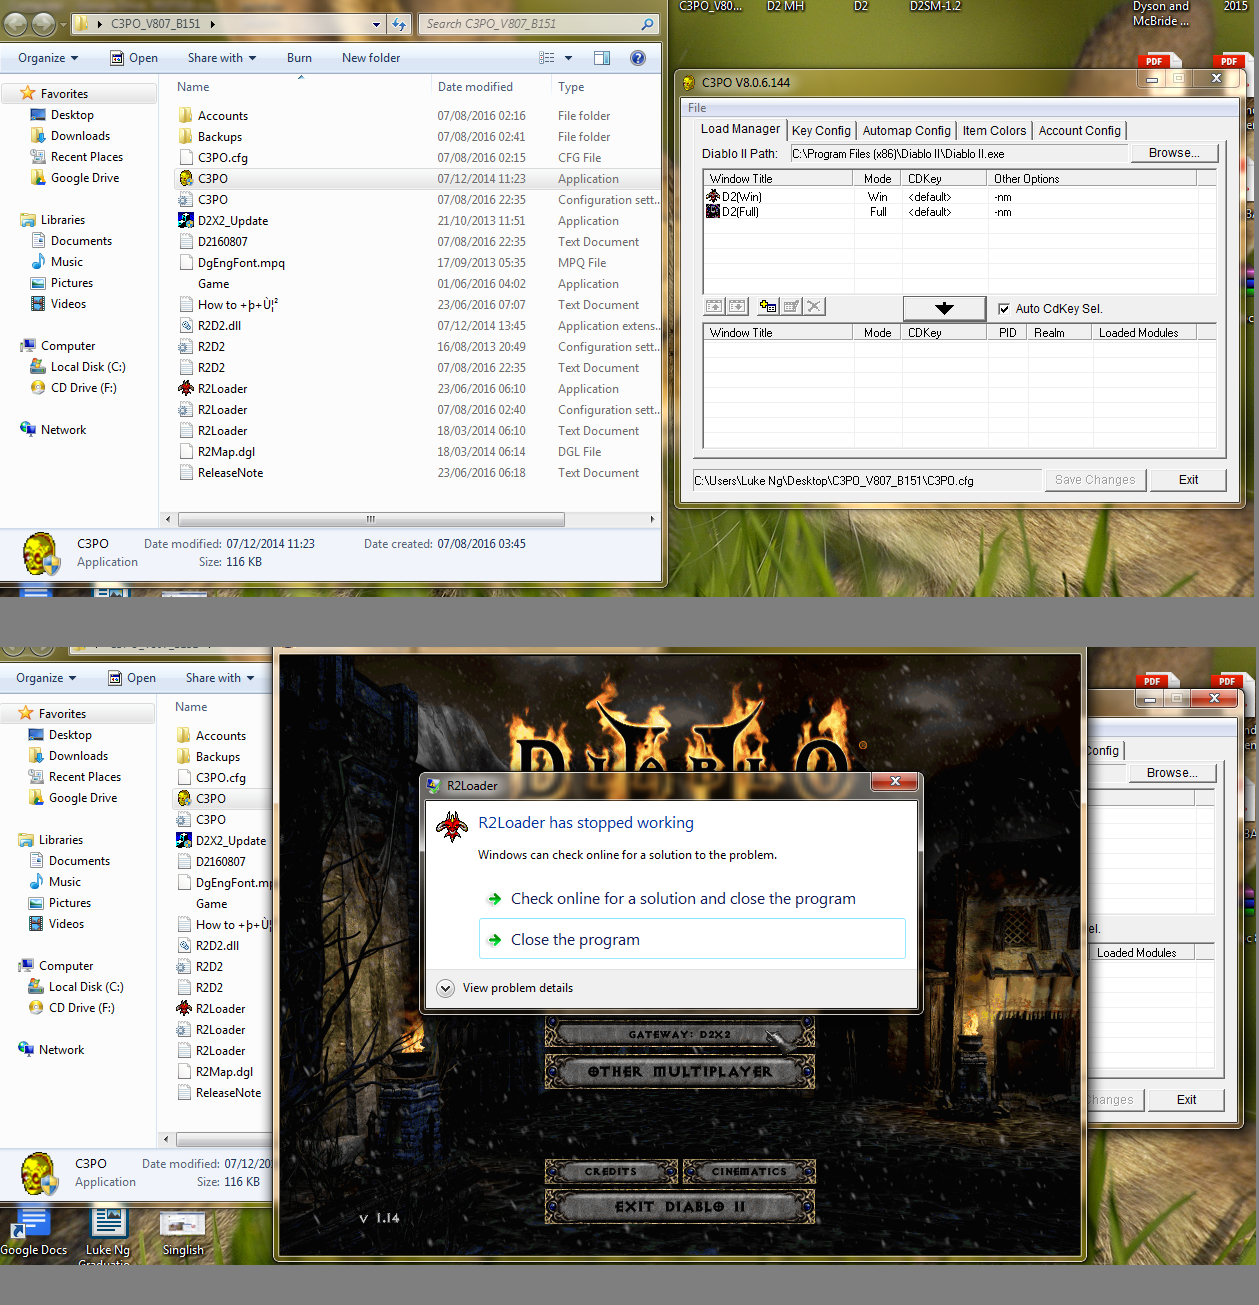Viewport: 1259px width, 1305px height.
Task: Select the Load Manager tab
Action: click(x=740, y=129)
